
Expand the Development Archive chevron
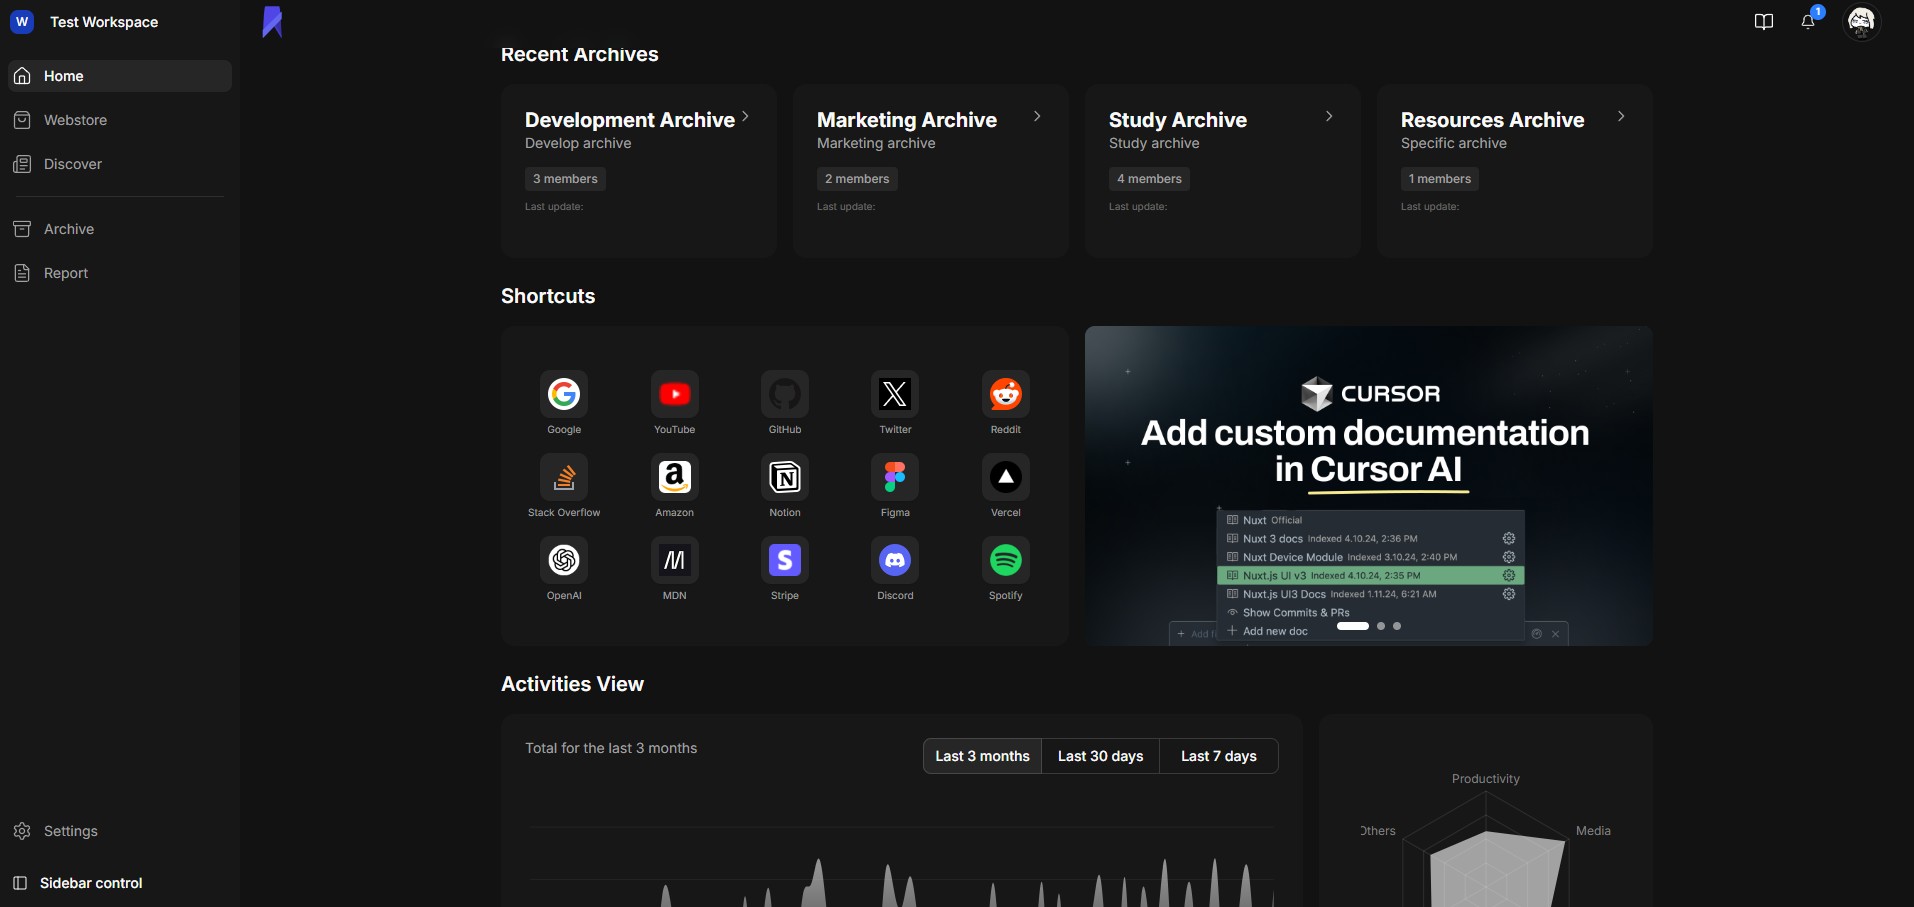pos(745,117)
